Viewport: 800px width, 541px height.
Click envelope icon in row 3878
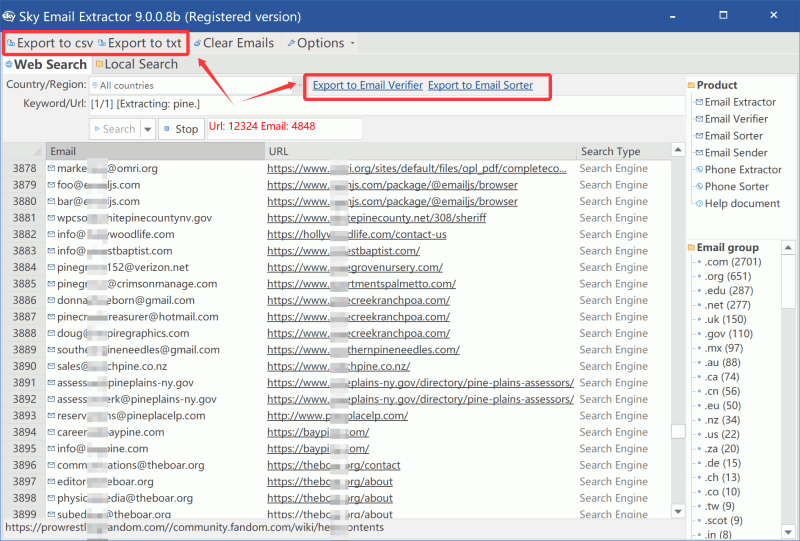(51, 168)
